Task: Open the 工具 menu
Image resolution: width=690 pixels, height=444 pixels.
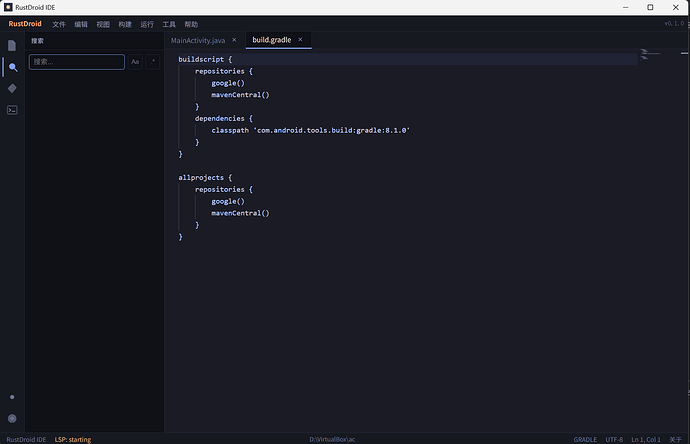Action: [169, 24]
